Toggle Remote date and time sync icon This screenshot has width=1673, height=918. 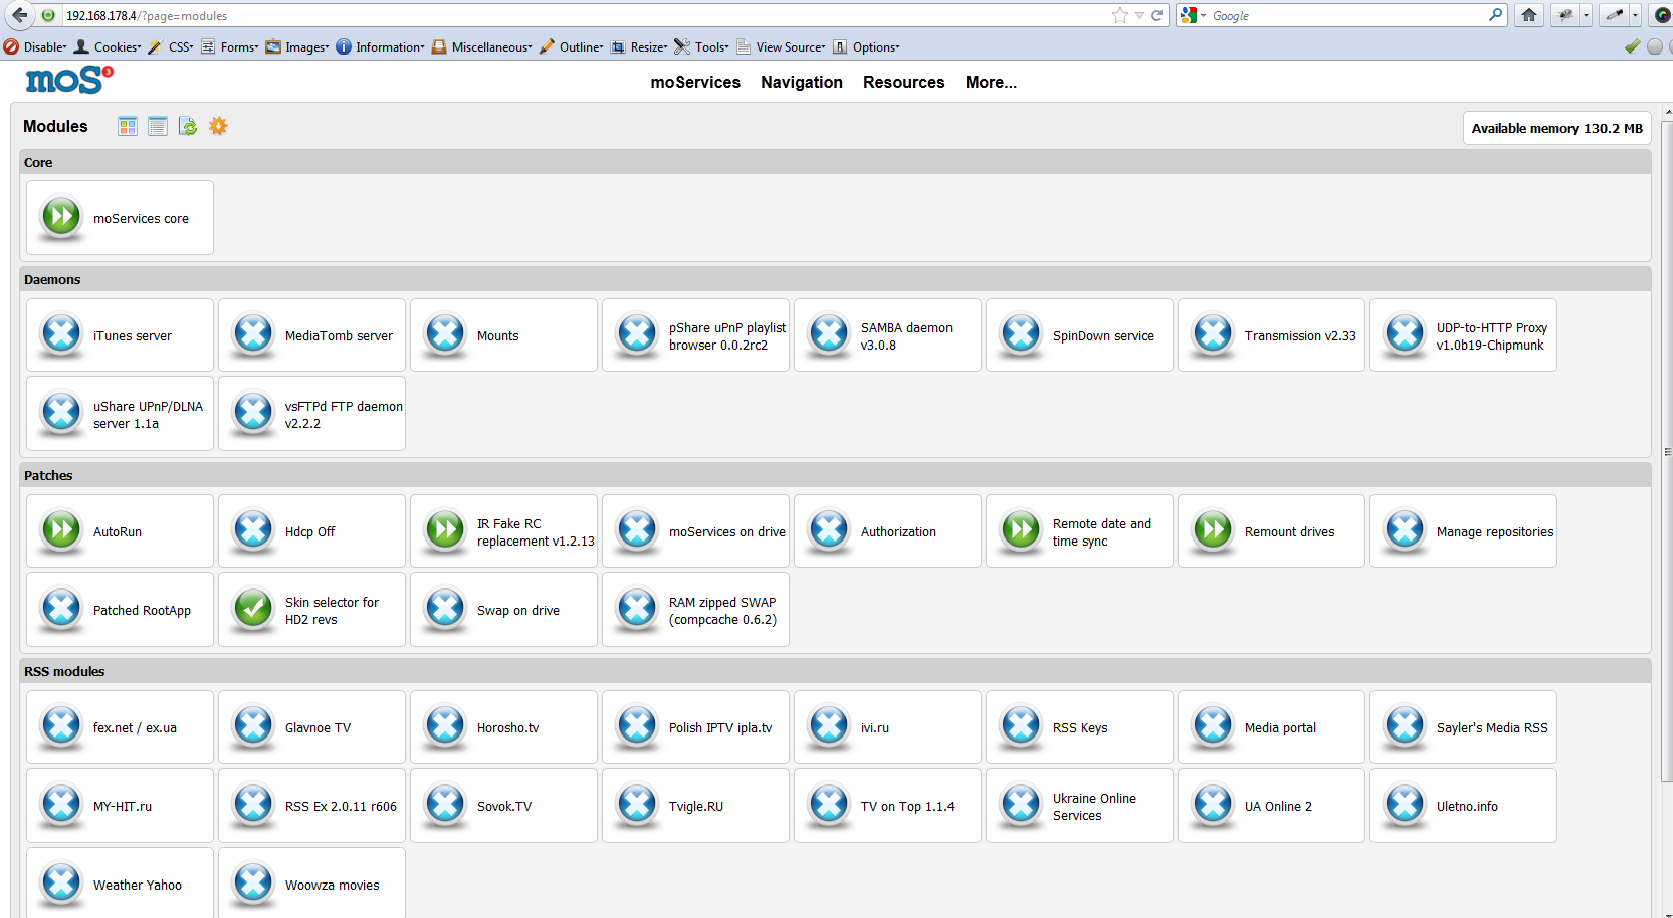[1021, 530]
